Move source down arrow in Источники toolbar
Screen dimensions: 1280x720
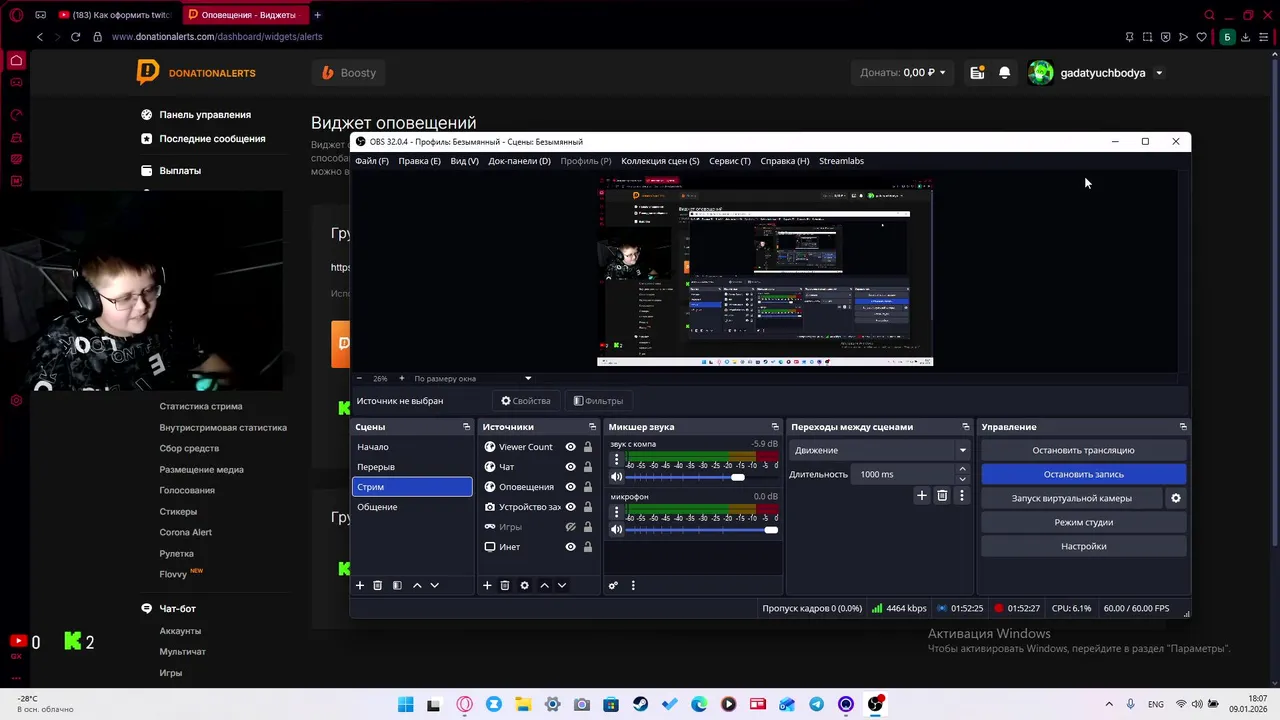coord(562,585)
